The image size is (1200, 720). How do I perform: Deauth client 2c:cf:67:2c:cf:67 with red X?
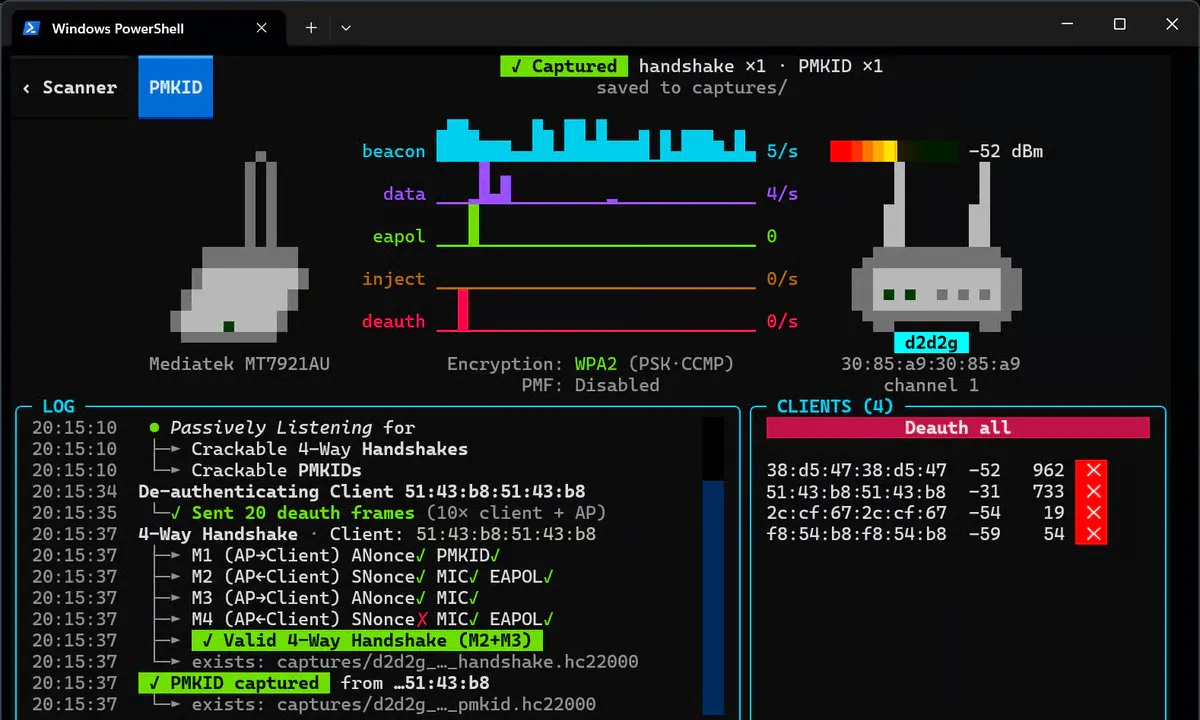1091,513
